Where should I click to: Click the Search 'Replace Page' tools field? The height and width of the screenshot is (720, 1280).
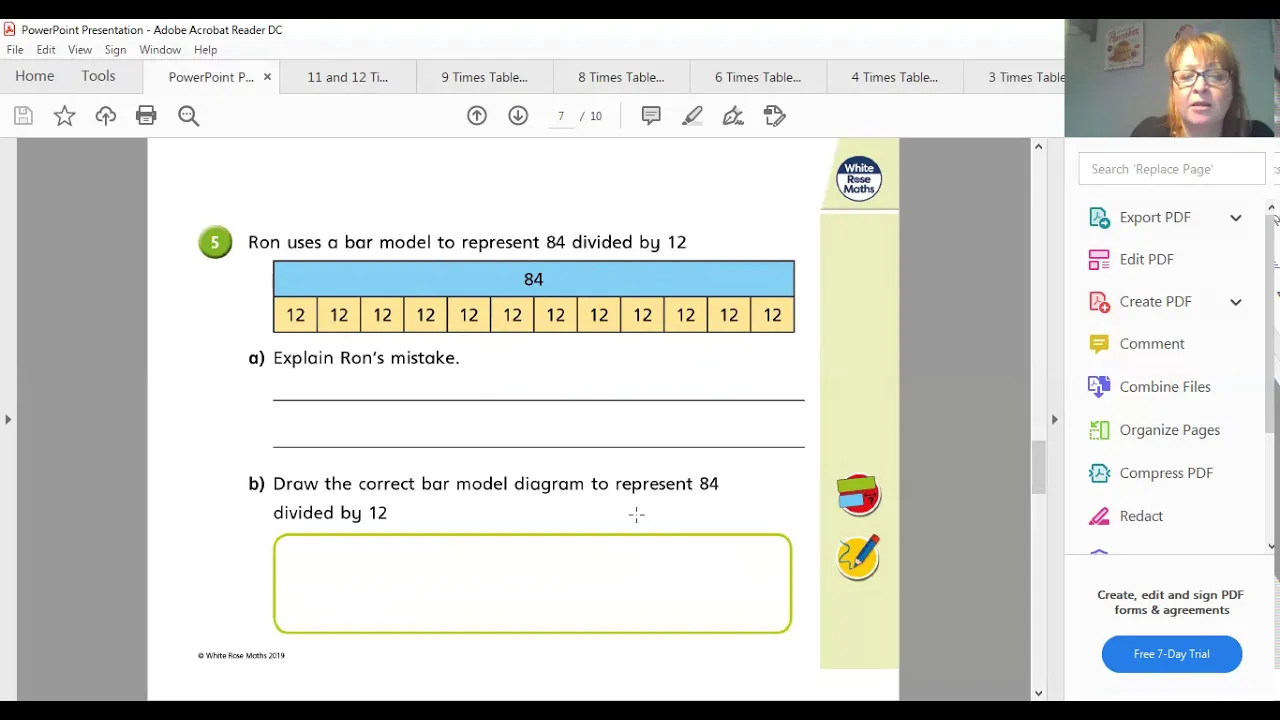coord(1172,169)
